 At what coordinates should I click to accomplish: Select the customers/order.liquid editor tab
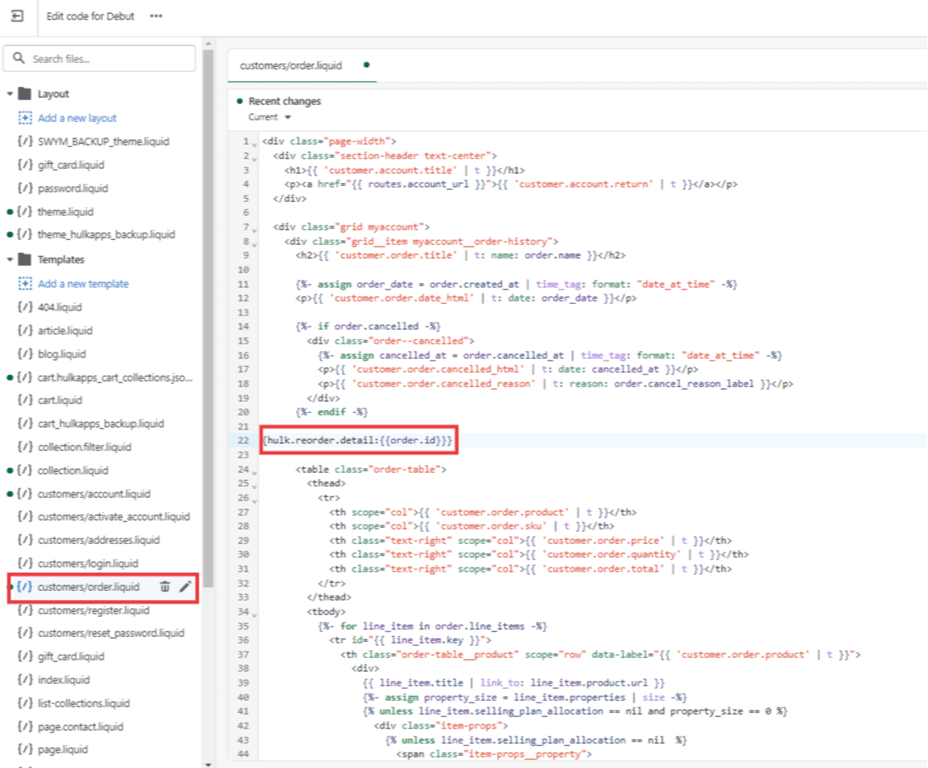tap(302, 65)
